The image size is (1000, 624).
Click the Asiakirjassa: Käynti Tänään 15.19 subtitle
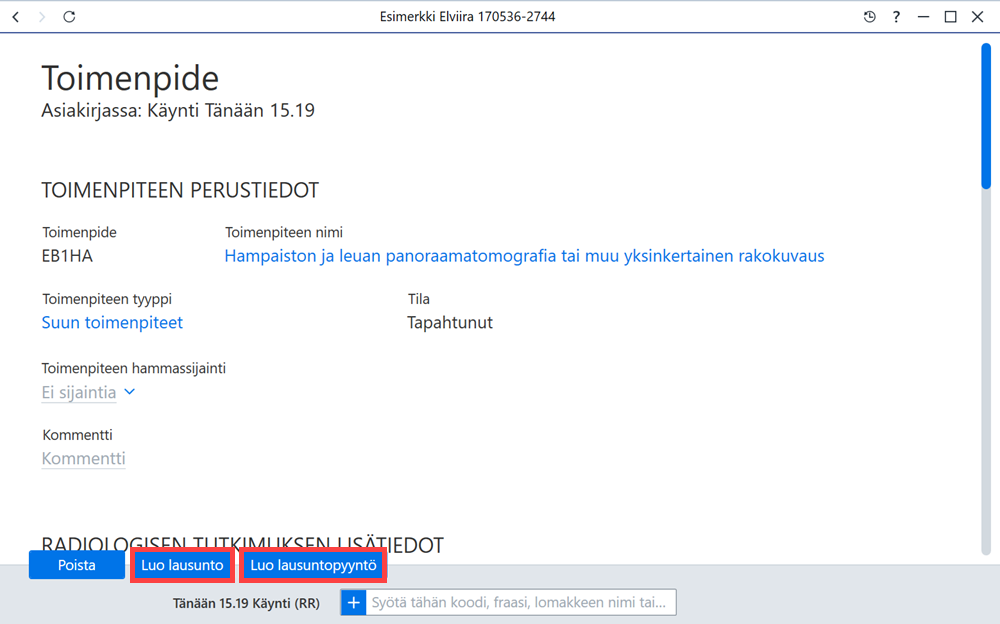[x=178, y=110]
